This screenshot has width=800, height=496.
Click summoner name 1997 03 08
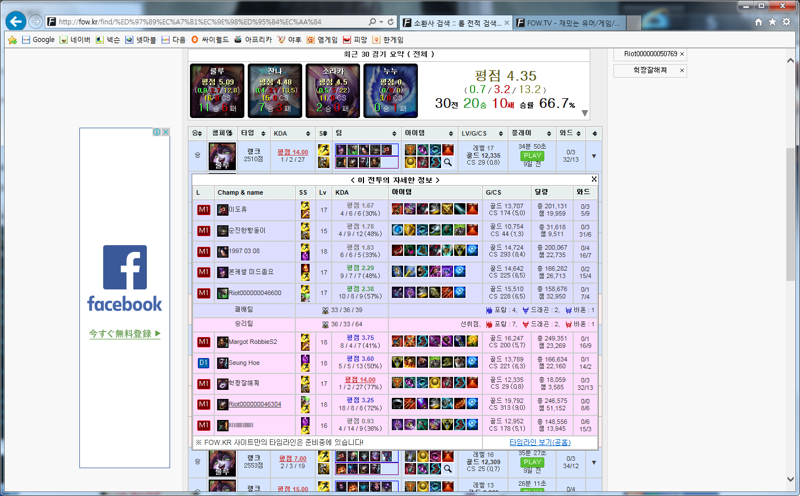244,251
